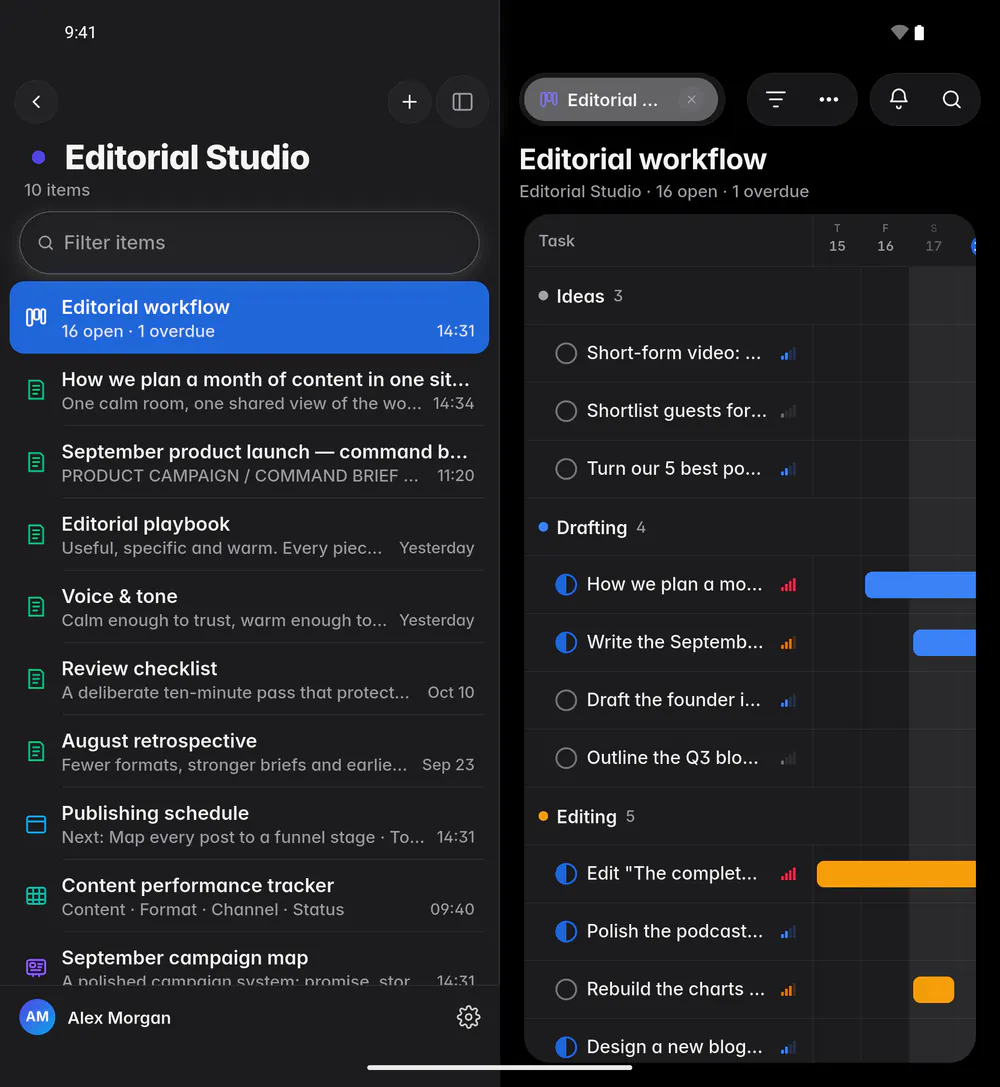Select Editorial workflow in the sidebar list

pos(249,318)
